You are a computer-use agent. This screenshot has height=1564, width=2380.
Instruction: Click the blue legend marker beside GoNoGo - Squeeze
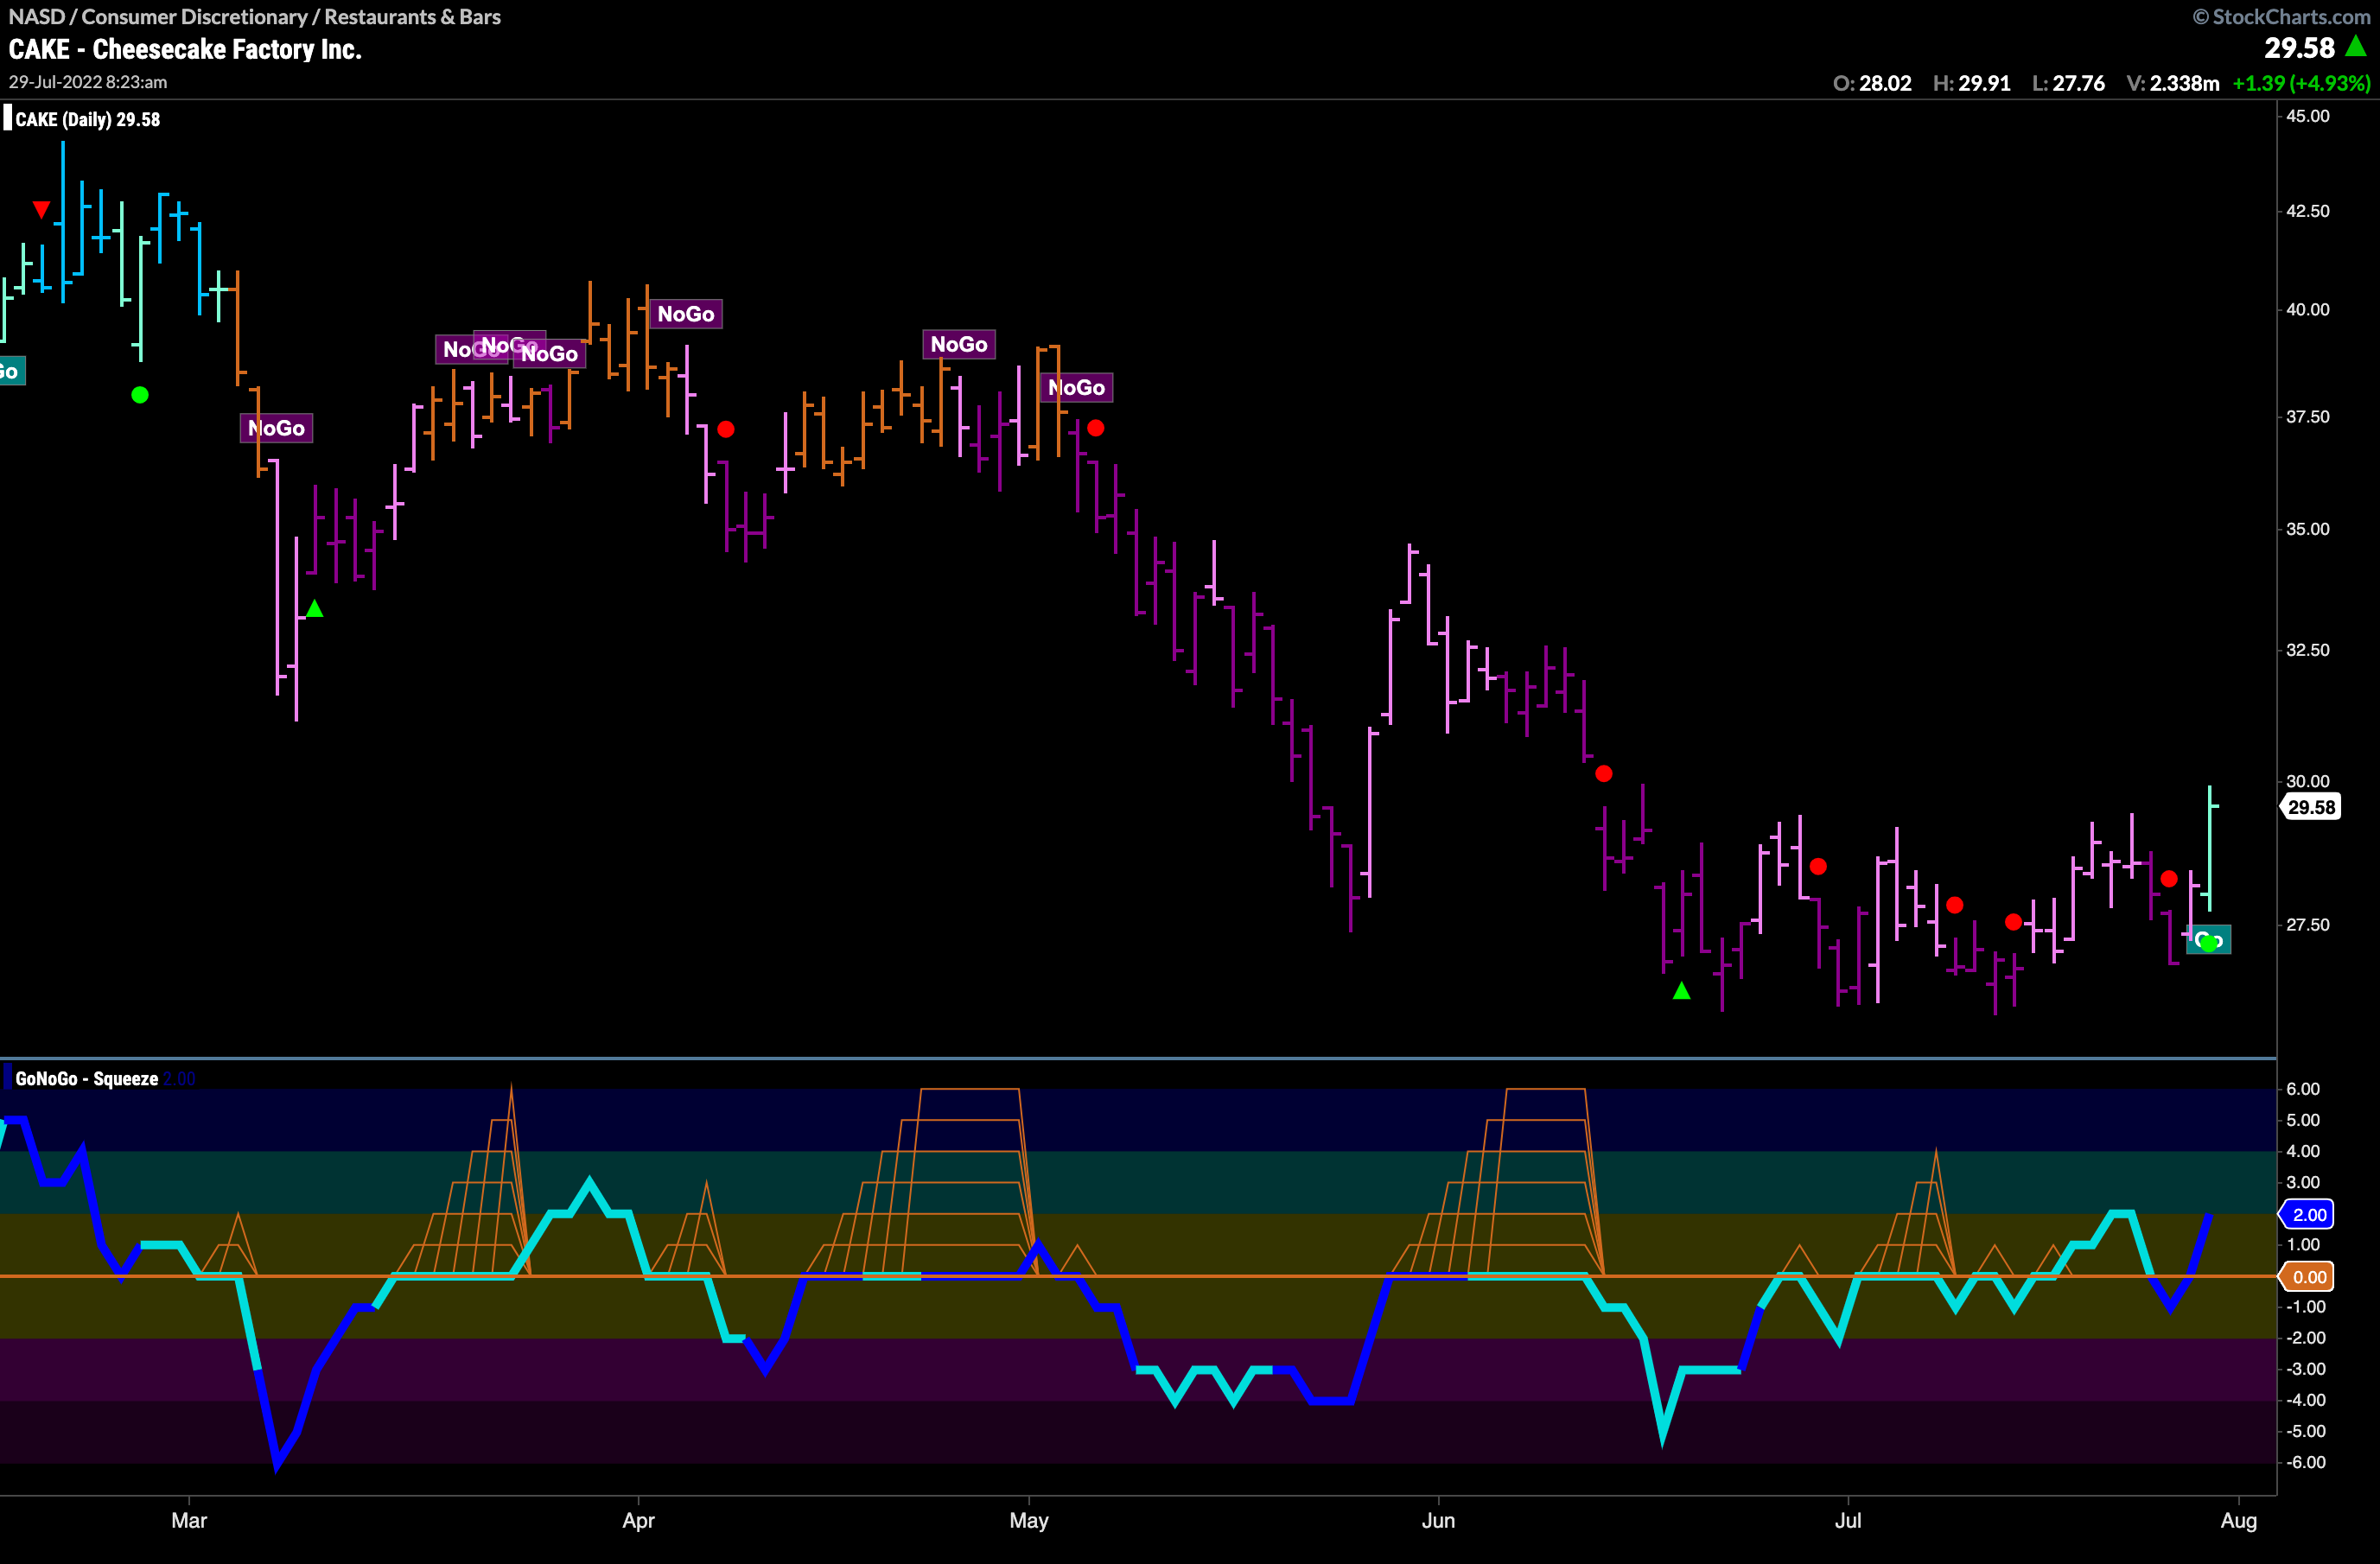pyautogui.click(x=8, y=1078)
